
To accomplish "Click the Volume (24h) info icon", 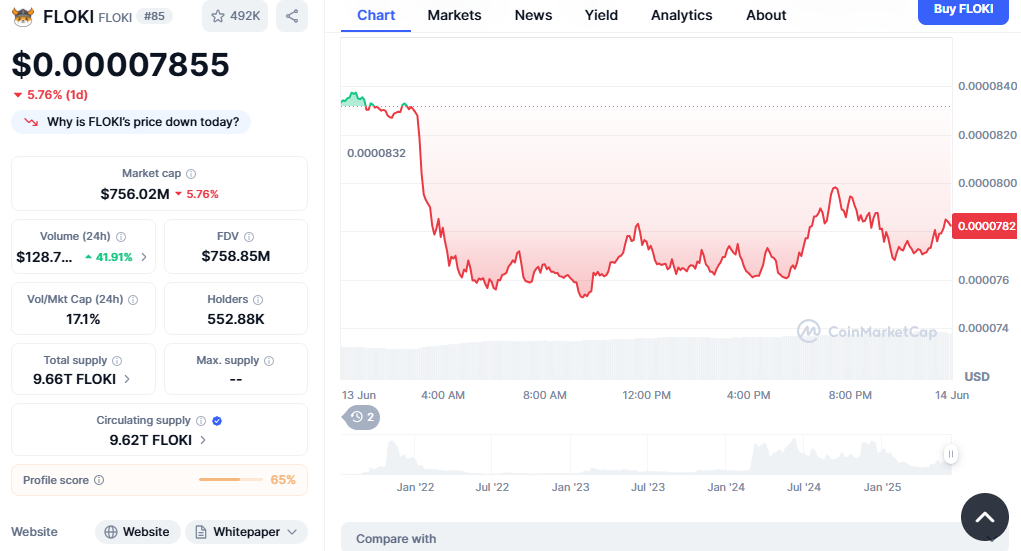I will pos(121,237).
